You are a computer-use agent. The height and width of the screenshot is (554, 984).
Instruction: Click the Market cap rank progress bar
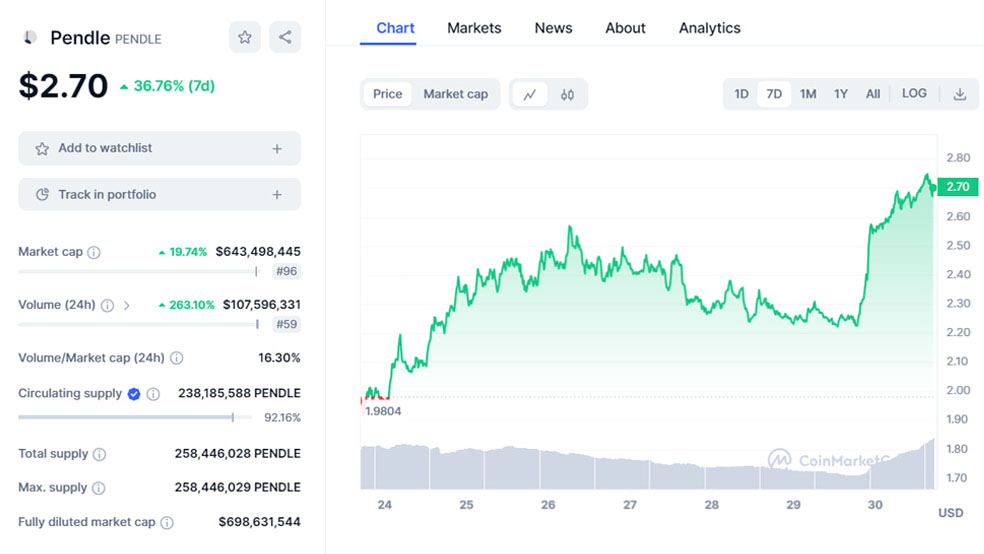138,272
